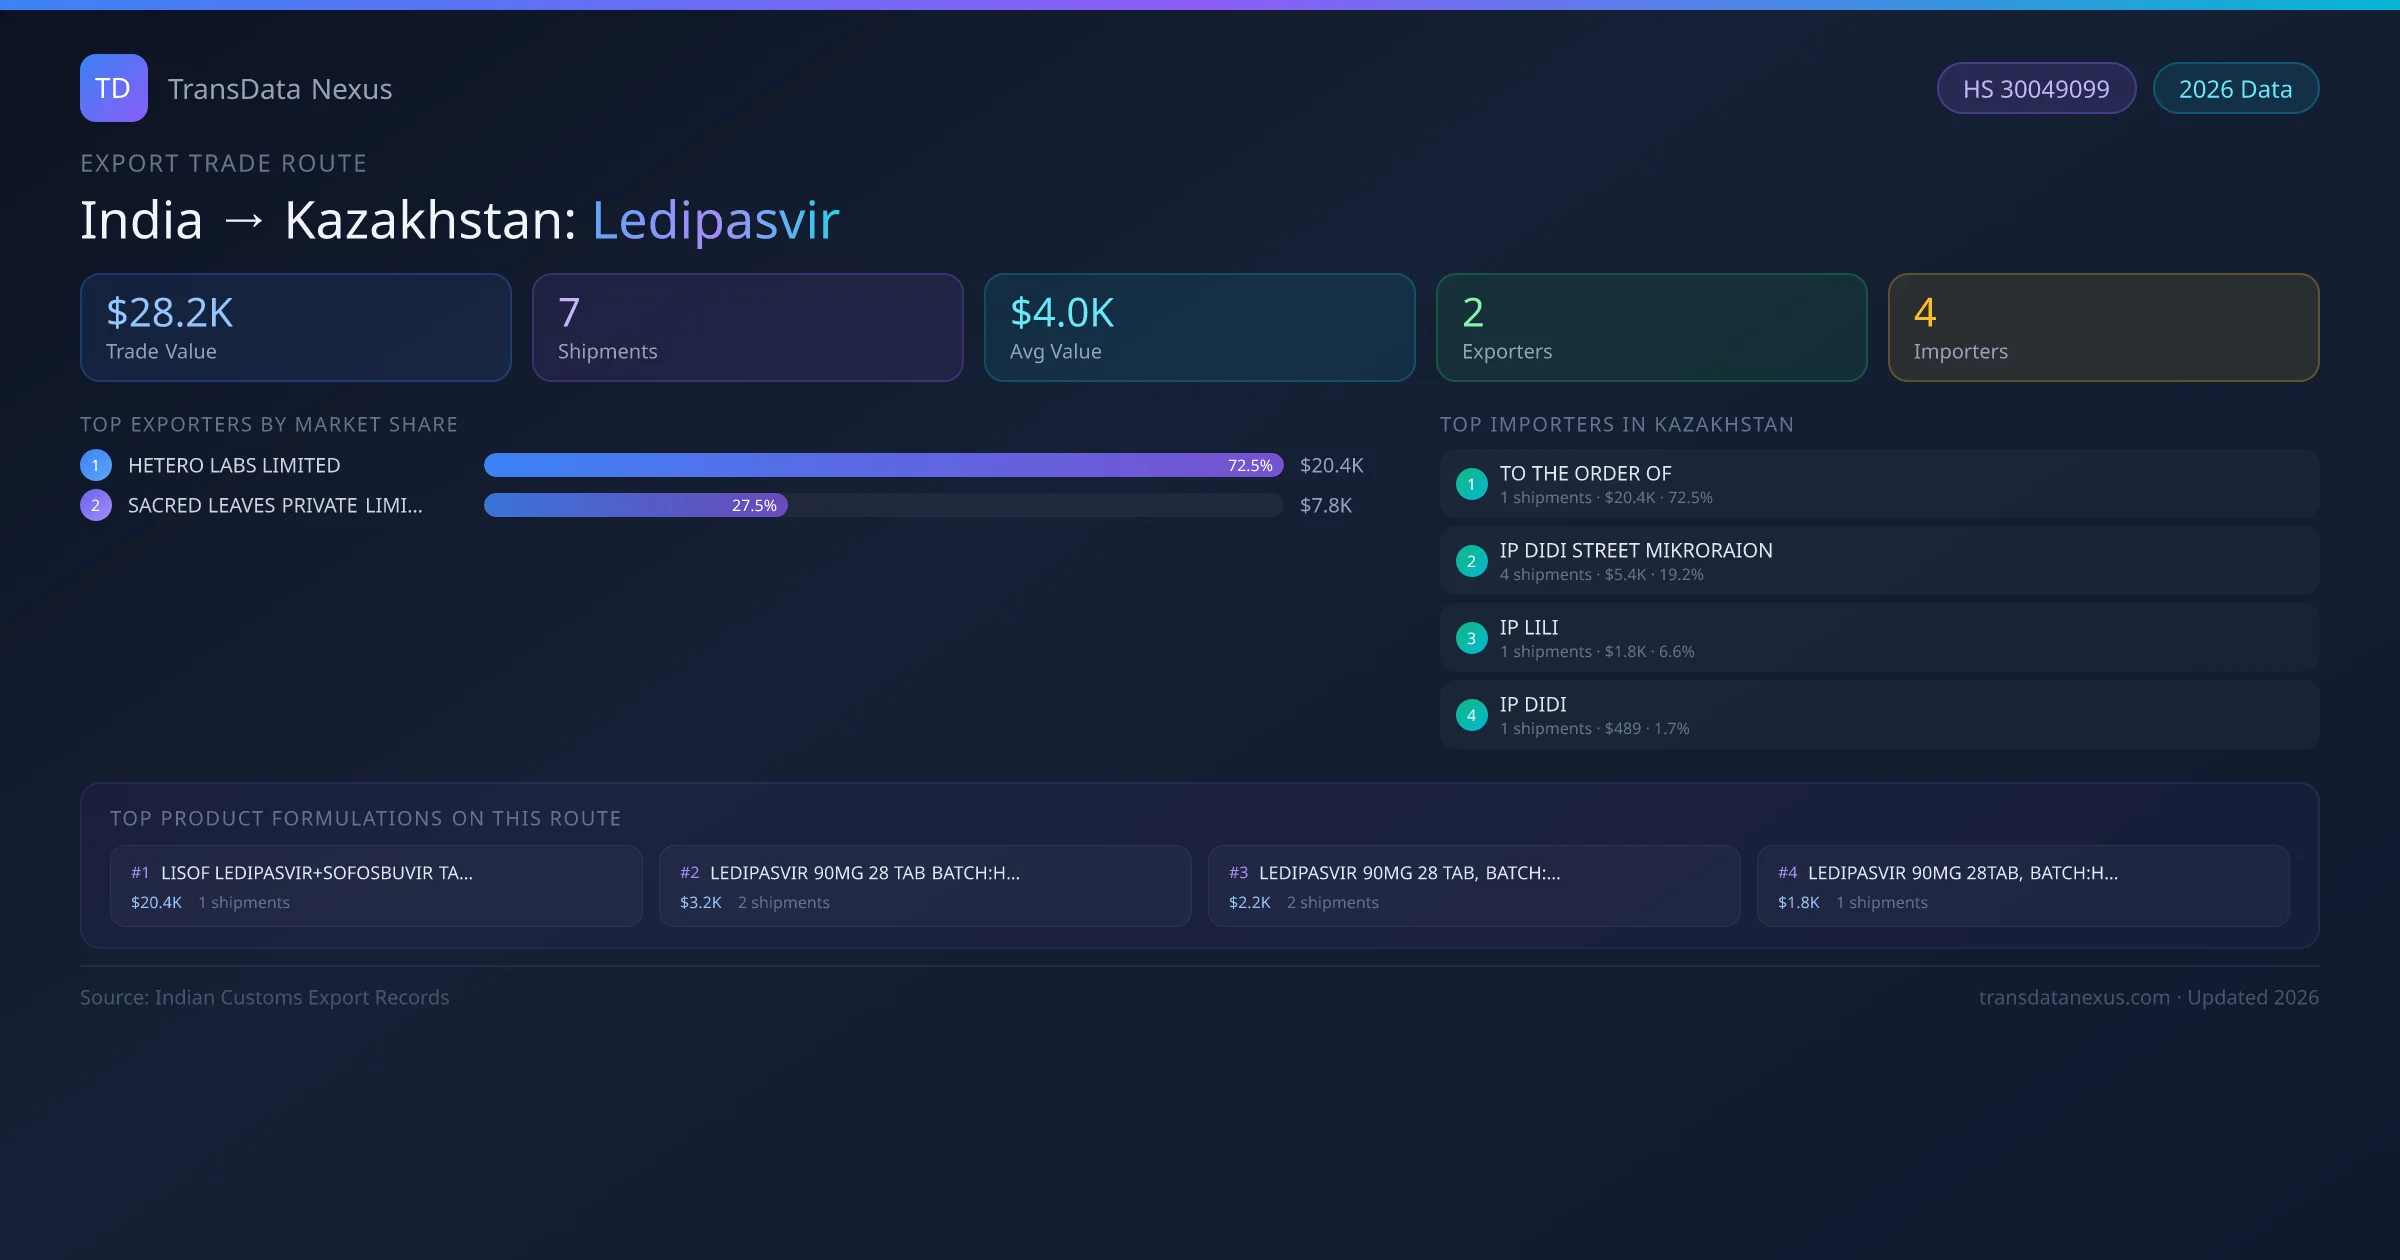Screen dimensions: 2400x1260
Task: Click Hetero Labs 72.5% market share bar
Action: pyautogui.click(x=882, y=465)
